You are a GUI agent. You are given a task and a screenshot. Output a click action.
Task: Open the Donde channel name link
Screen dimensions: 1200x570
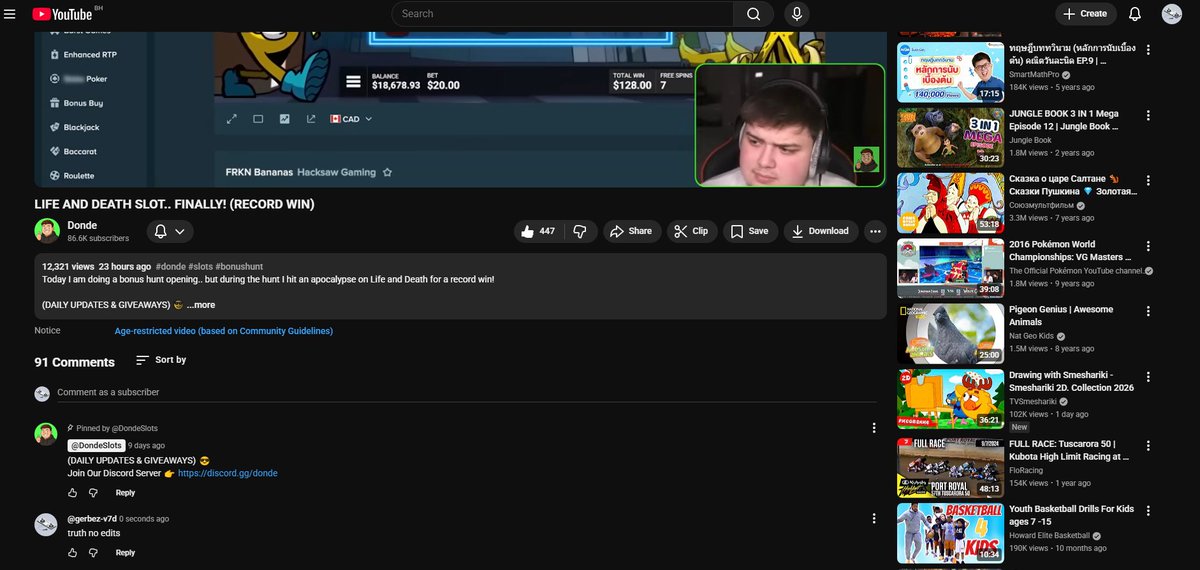tap(82, 225)
